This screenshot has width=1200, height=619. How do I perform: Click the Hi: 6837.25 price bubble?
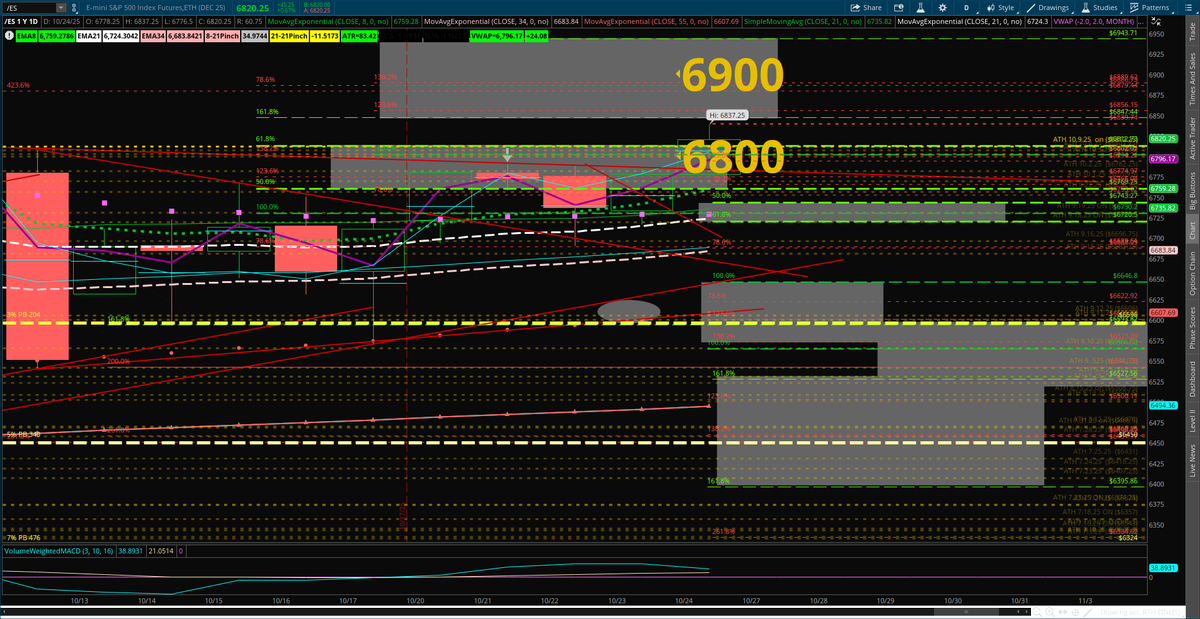pyautogui.click(x=729, y=114)
